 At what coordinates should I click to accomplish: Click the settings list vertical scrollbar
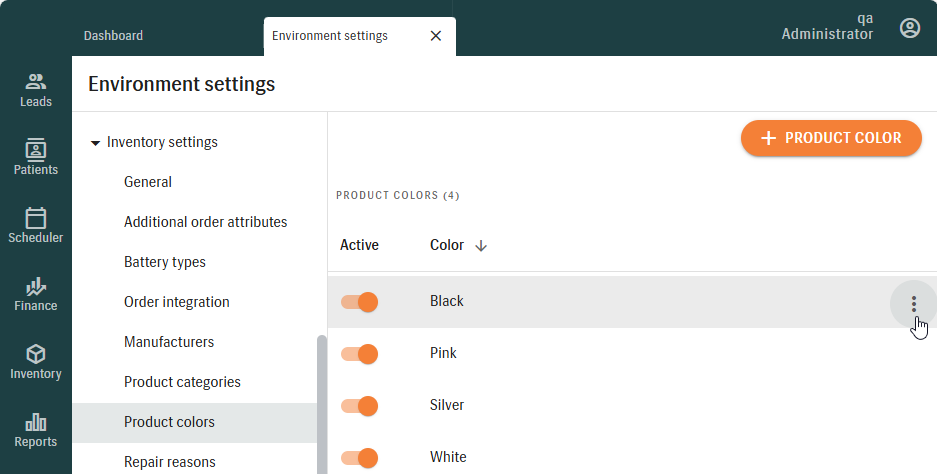coord(322,400)
